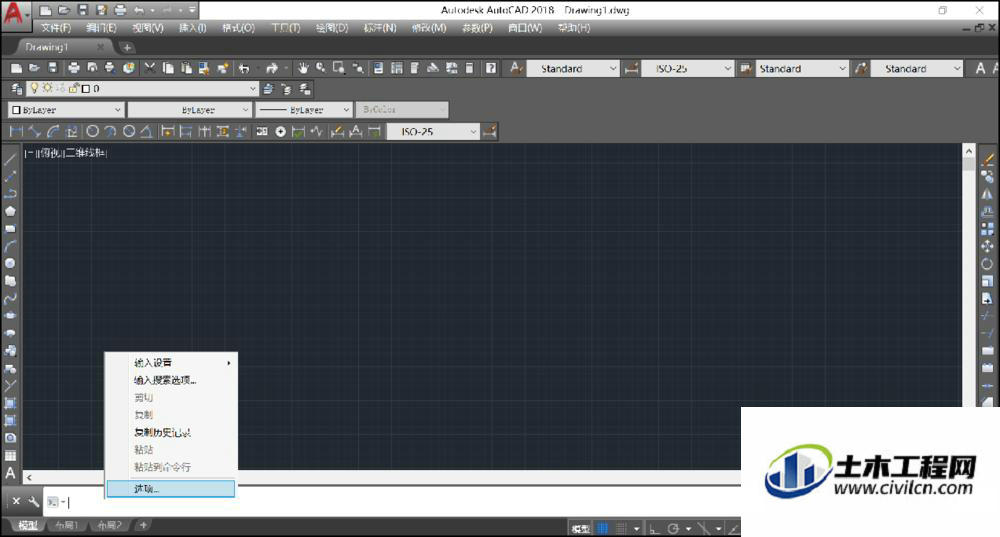Toggle the layer on/off light bulb

click(x=34, y=89)
